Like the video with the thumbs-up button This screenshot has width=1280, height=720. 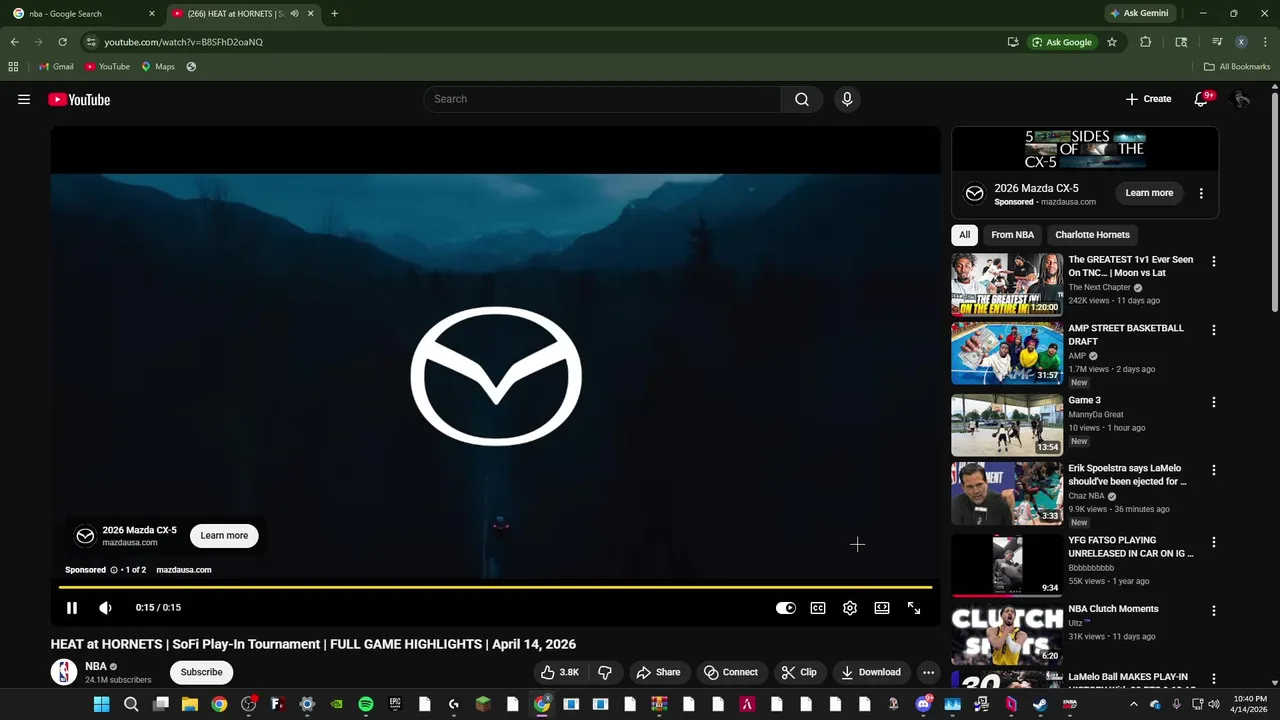(560, 672)
